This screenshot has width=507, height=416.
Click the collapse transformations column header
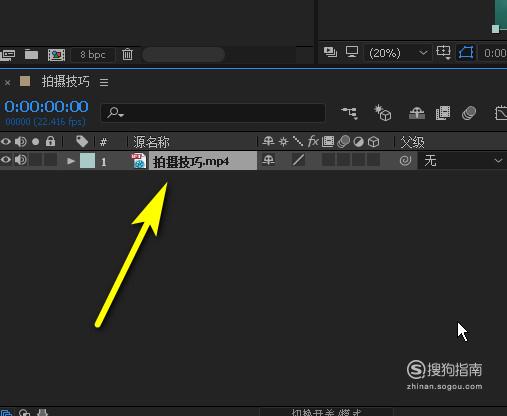pyautogui.click(x=284, y=142)
